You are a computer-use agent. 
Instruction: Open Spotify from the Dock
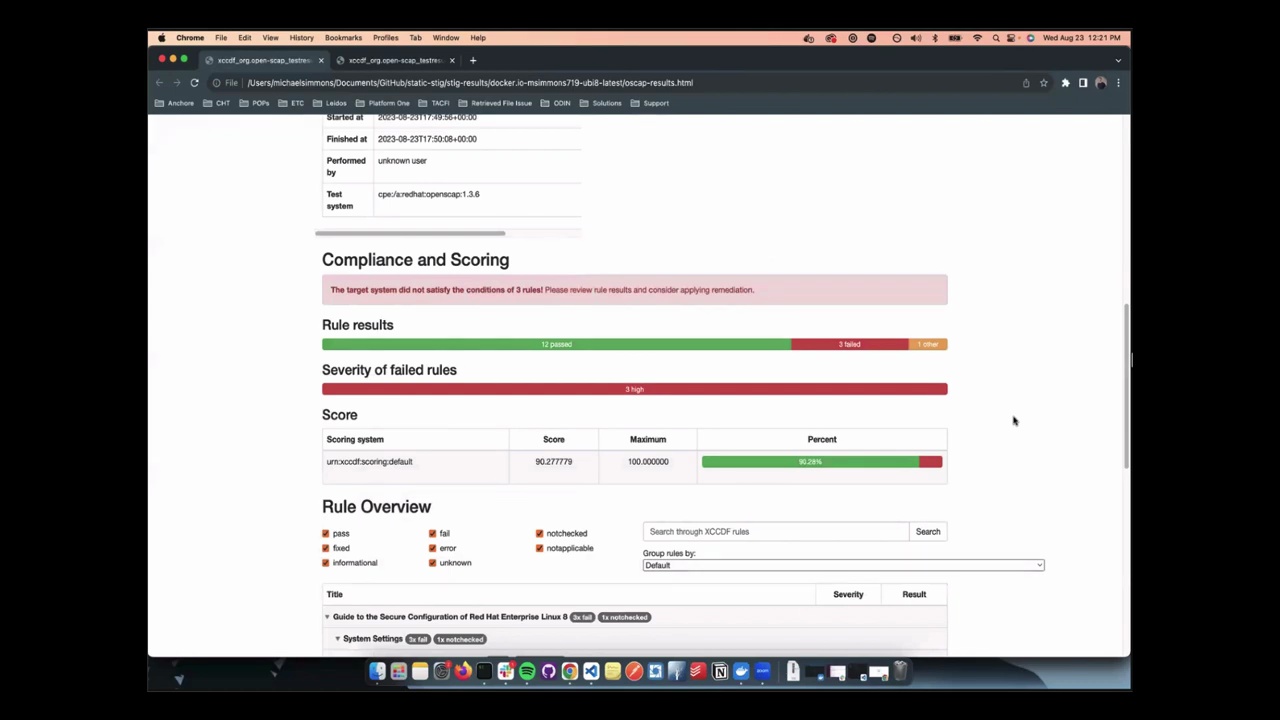click(527, 672)
